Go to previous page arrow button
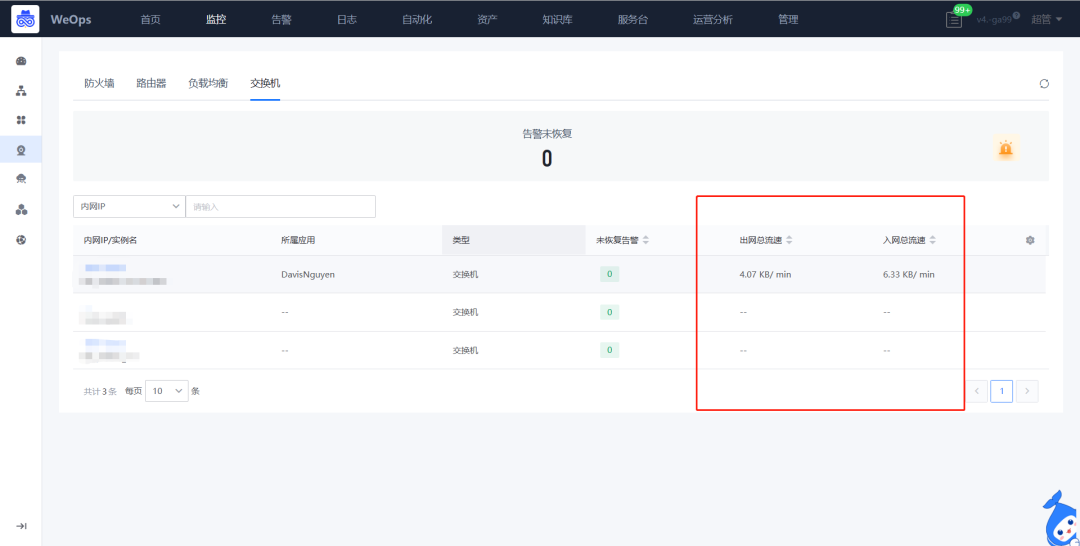 (977, 391)
